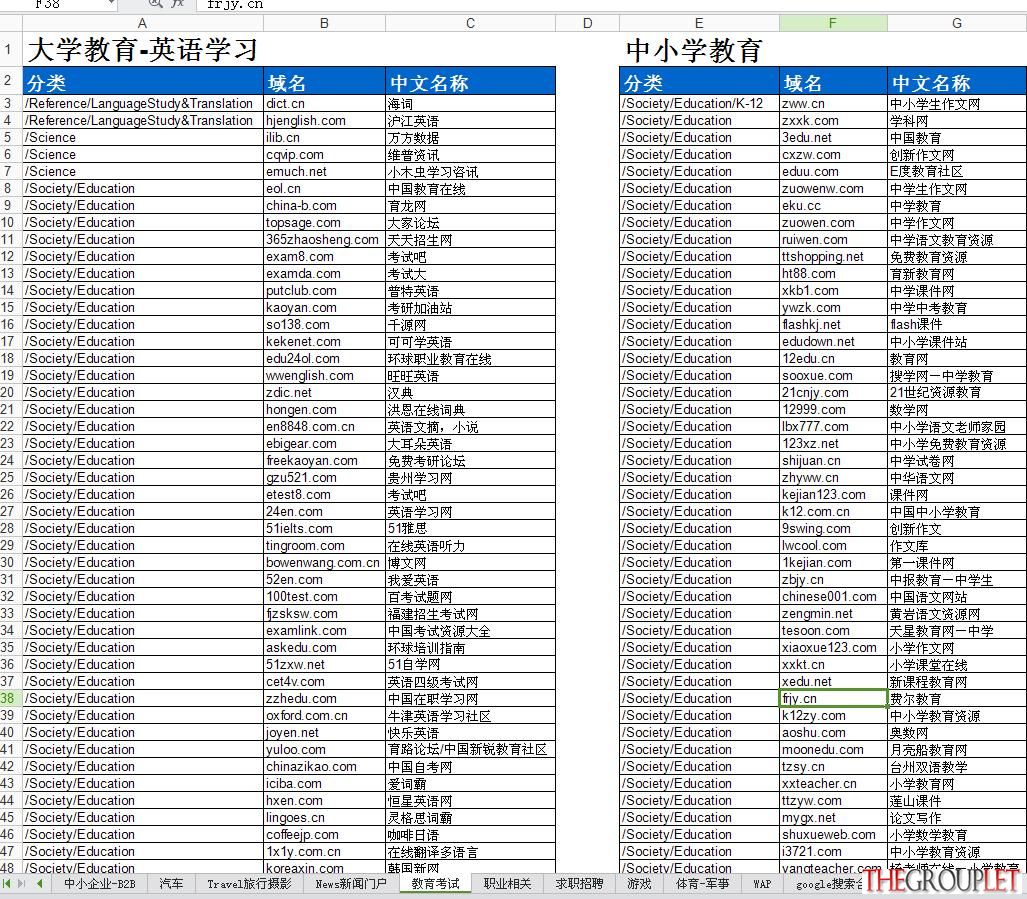Click the magnifier icon beside the fx button
Viewport: 1027px width, 899px height.
coord(155,4)
